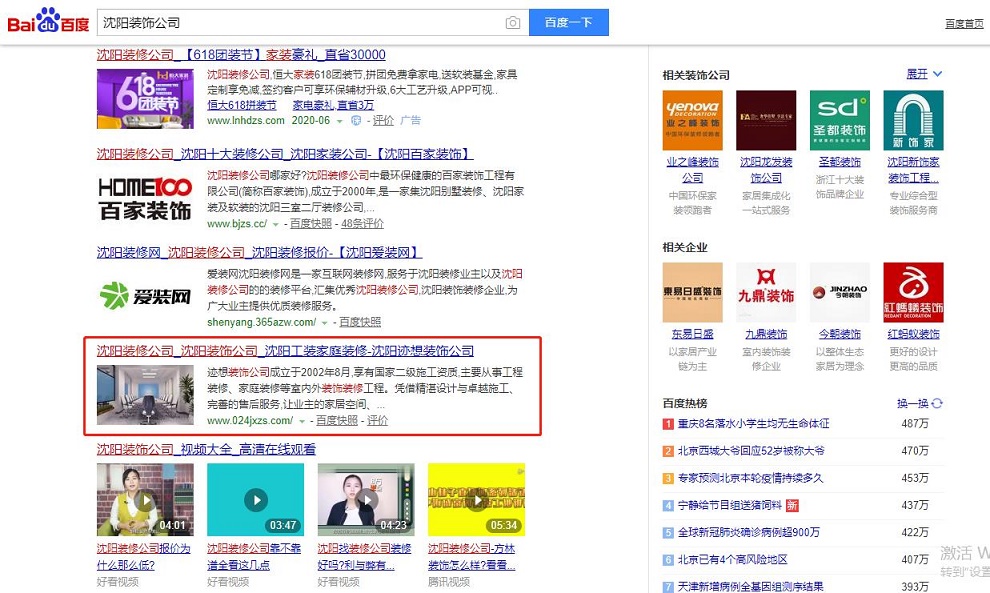Image resolution: width=990 pixels, height=593 pixels.
Task: Open 48条评价 link
Action: point(362,224)
